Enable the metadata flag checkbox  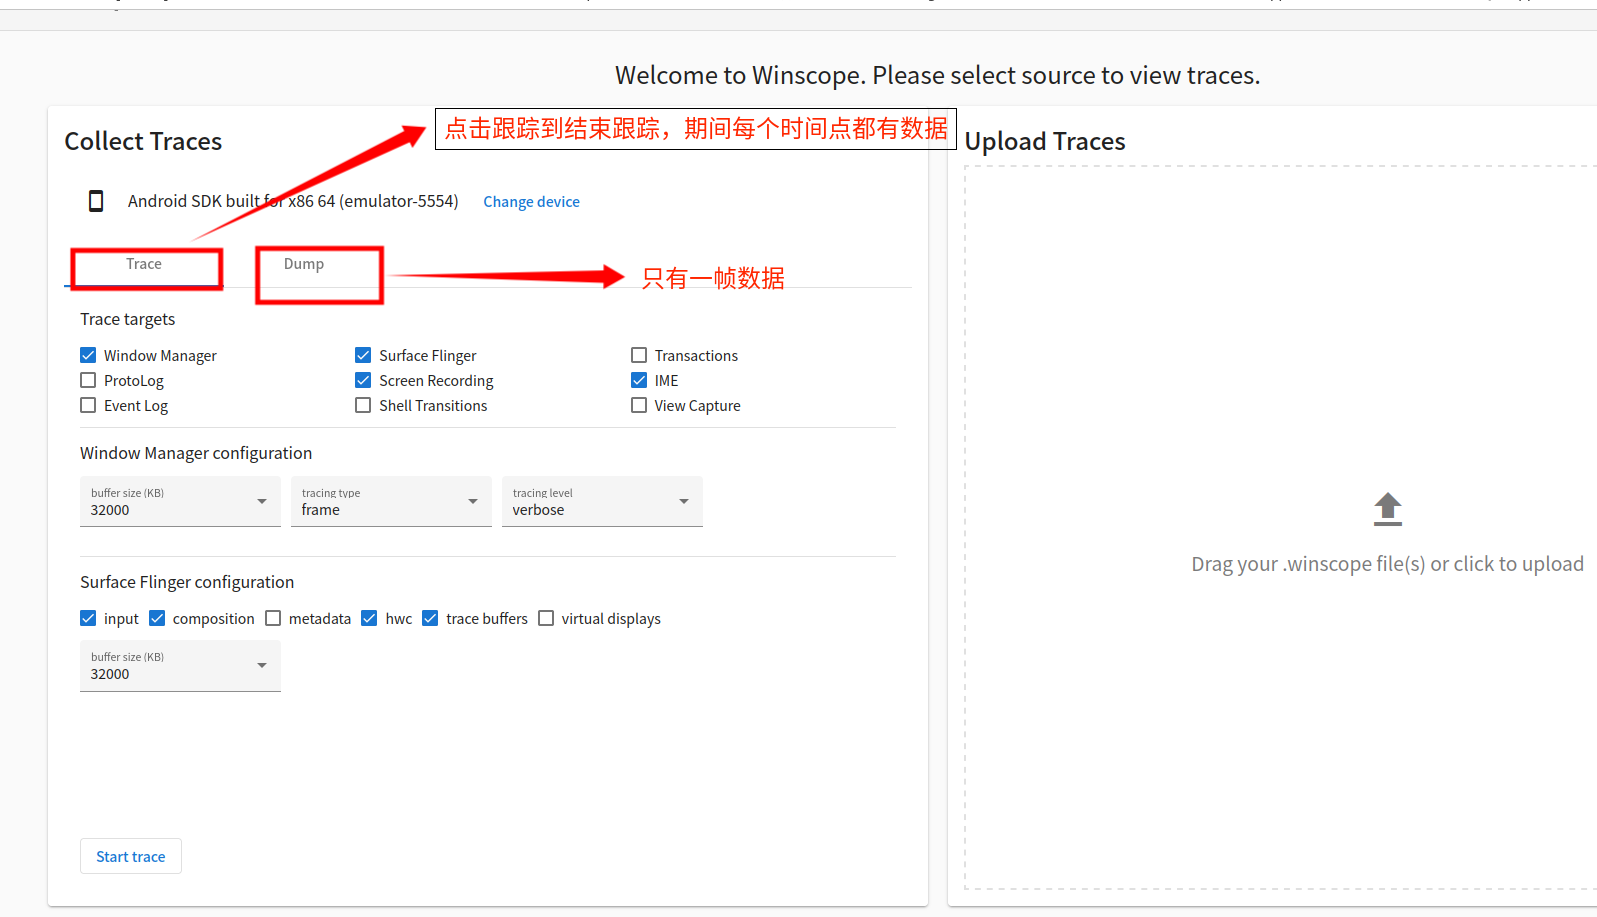pyautogui.click(x=273, y=618)
